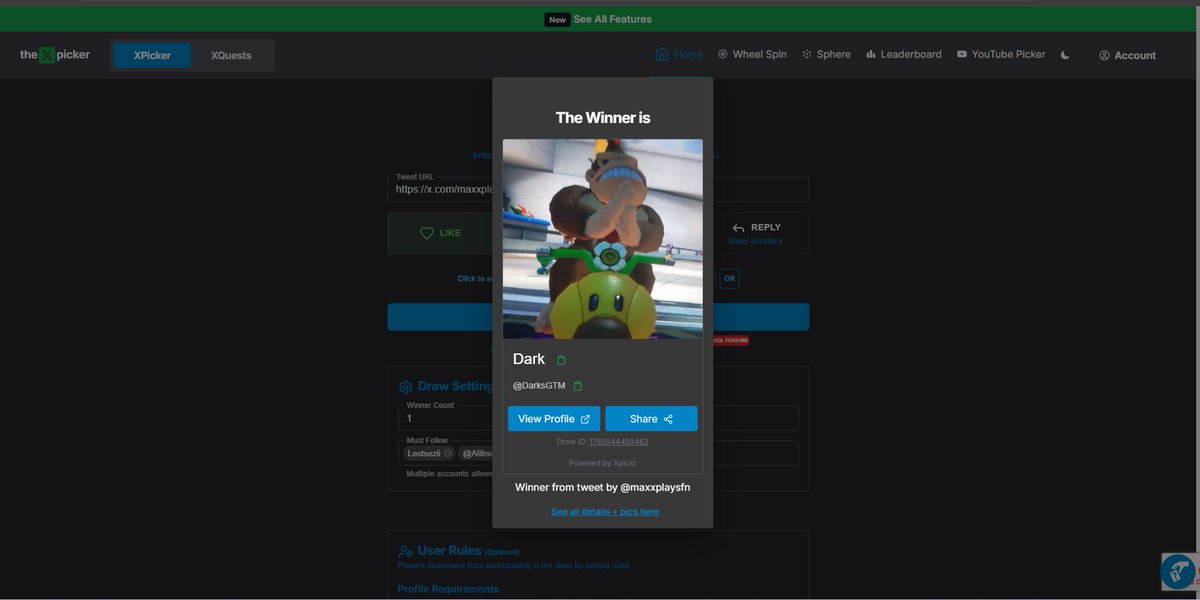Toggle dark mode moon icon

click(x=1065, y=55)
